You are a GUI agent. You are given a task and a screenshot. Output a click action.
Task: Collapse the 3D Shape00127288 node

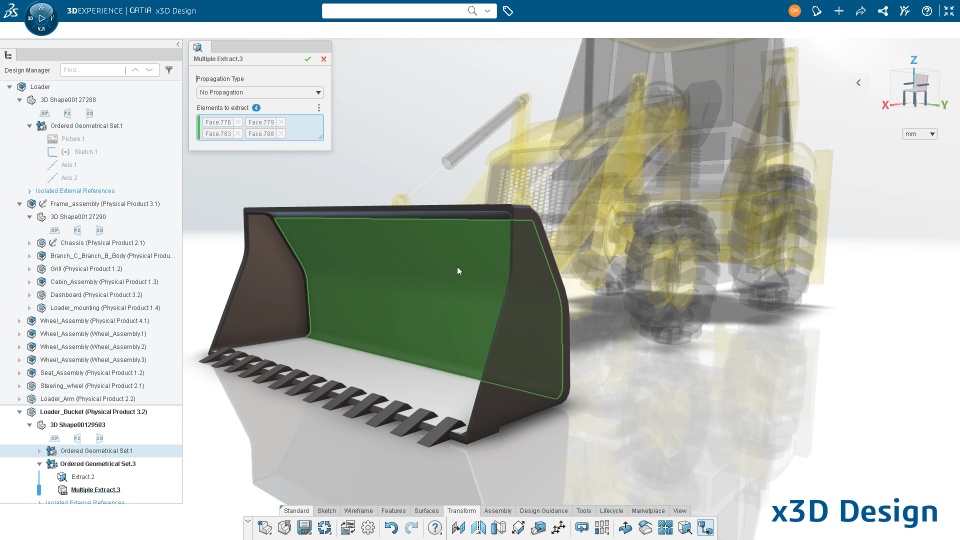point(20,100)
